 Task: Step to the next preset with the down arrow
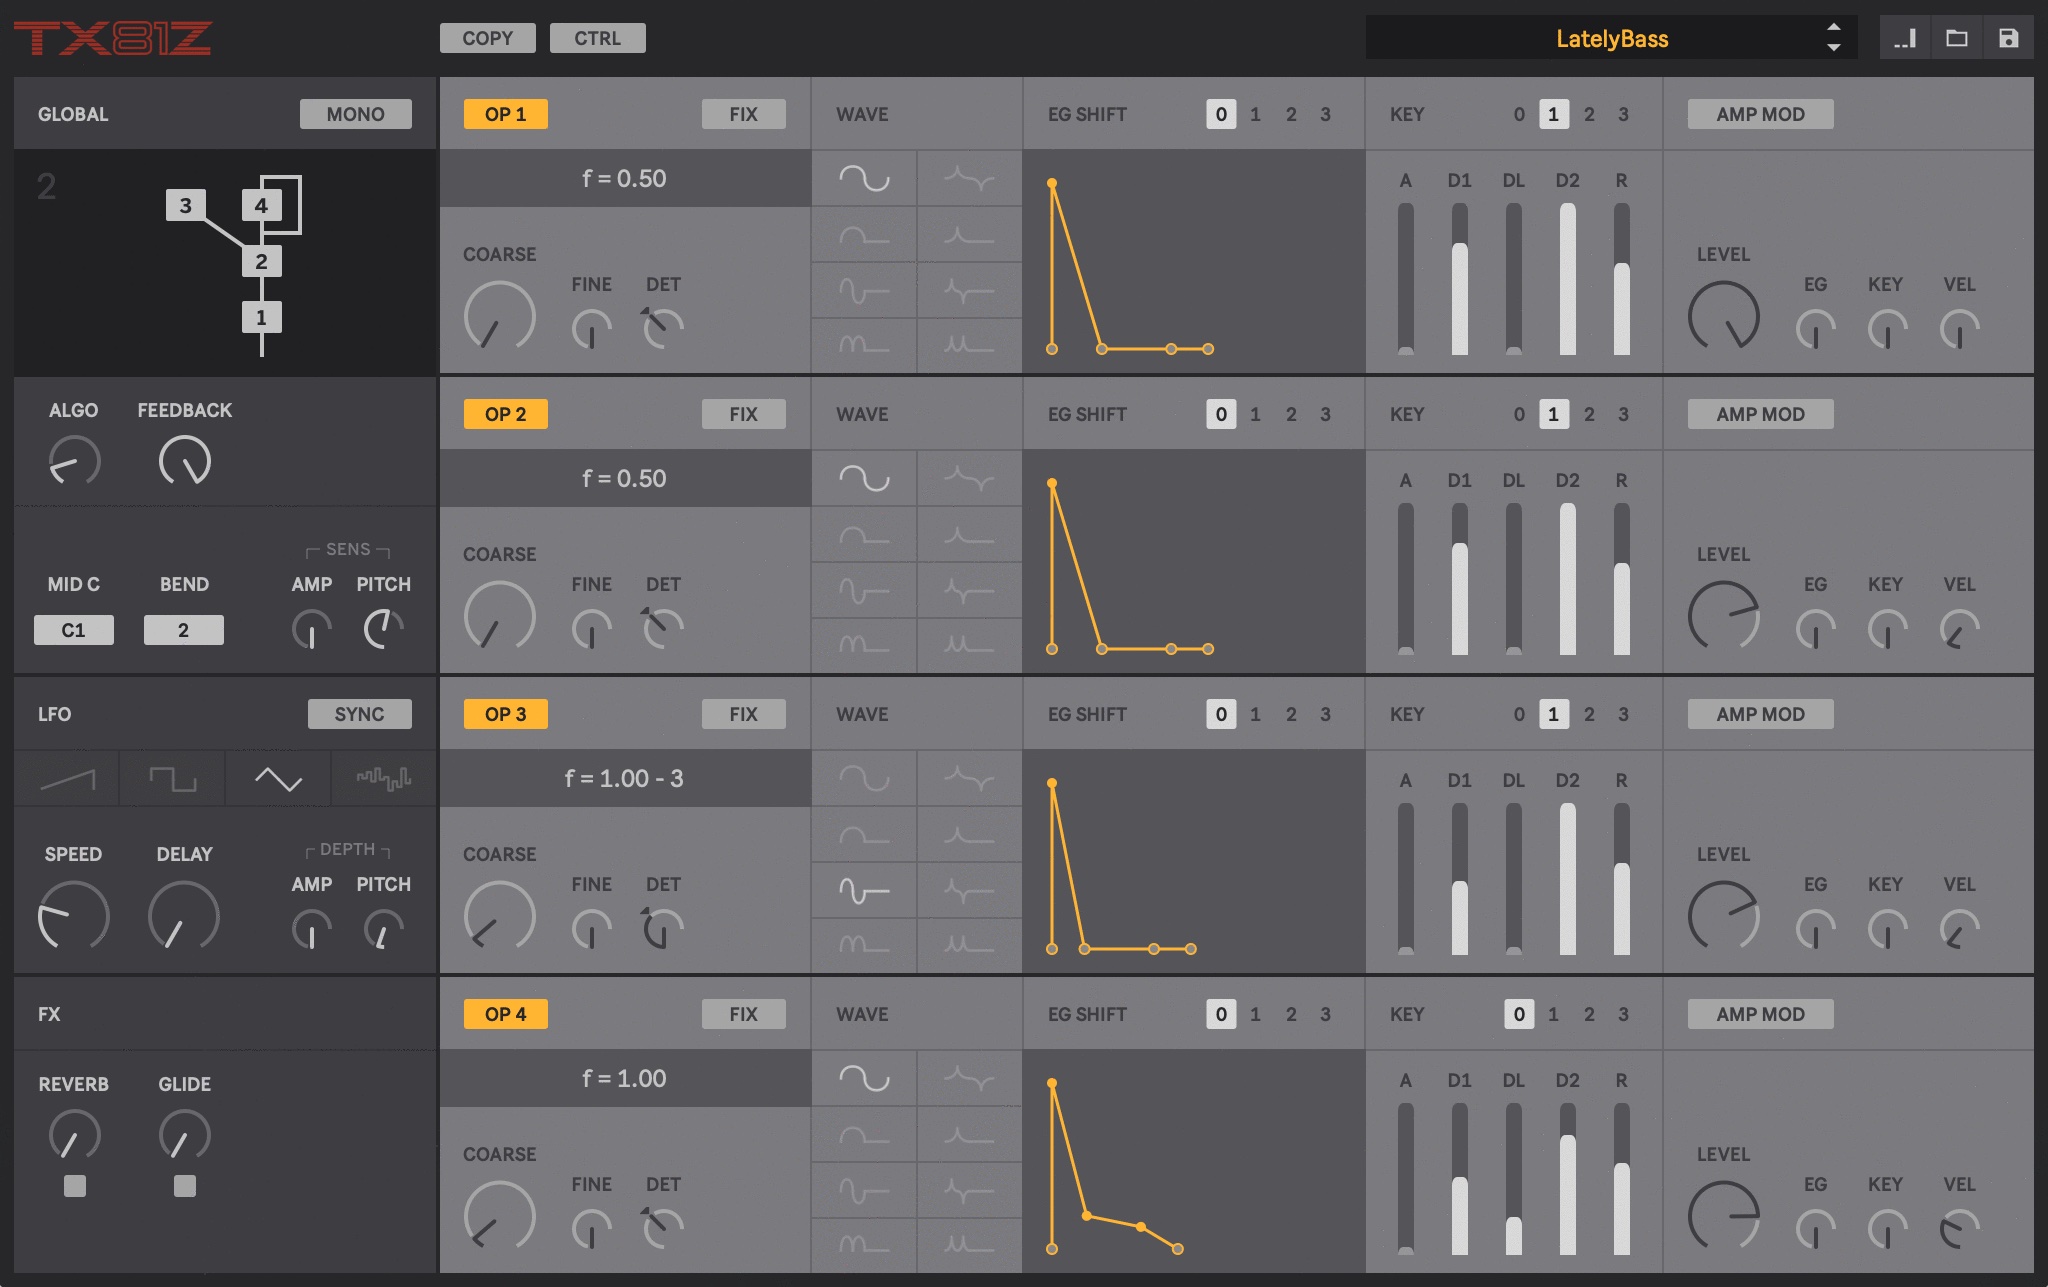coord(1833,48)
